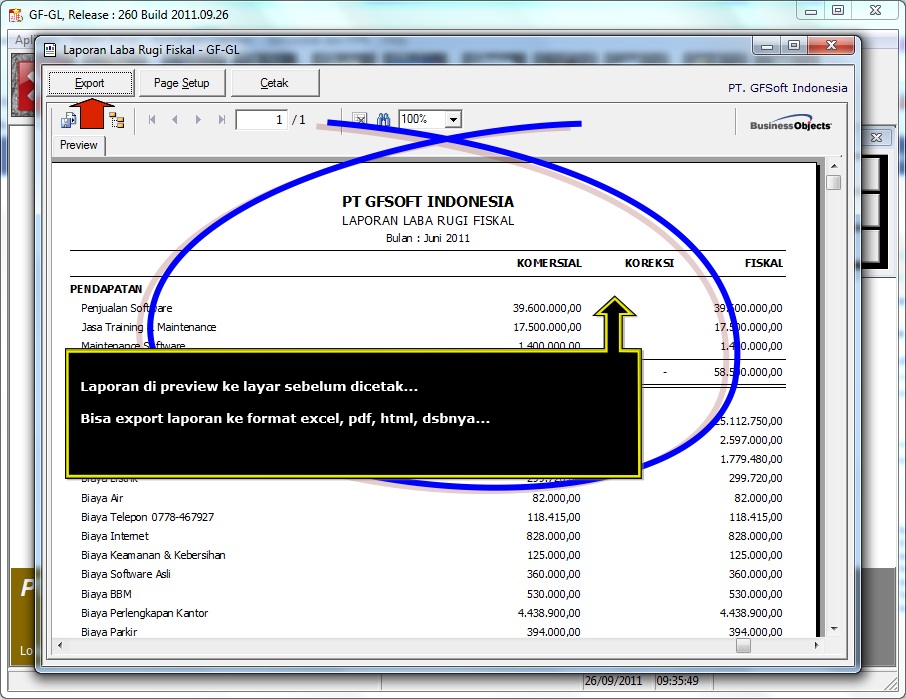Go to the previous page
Image resolution: width=906 pixels, height=699 pixels.
click(174, 120)
